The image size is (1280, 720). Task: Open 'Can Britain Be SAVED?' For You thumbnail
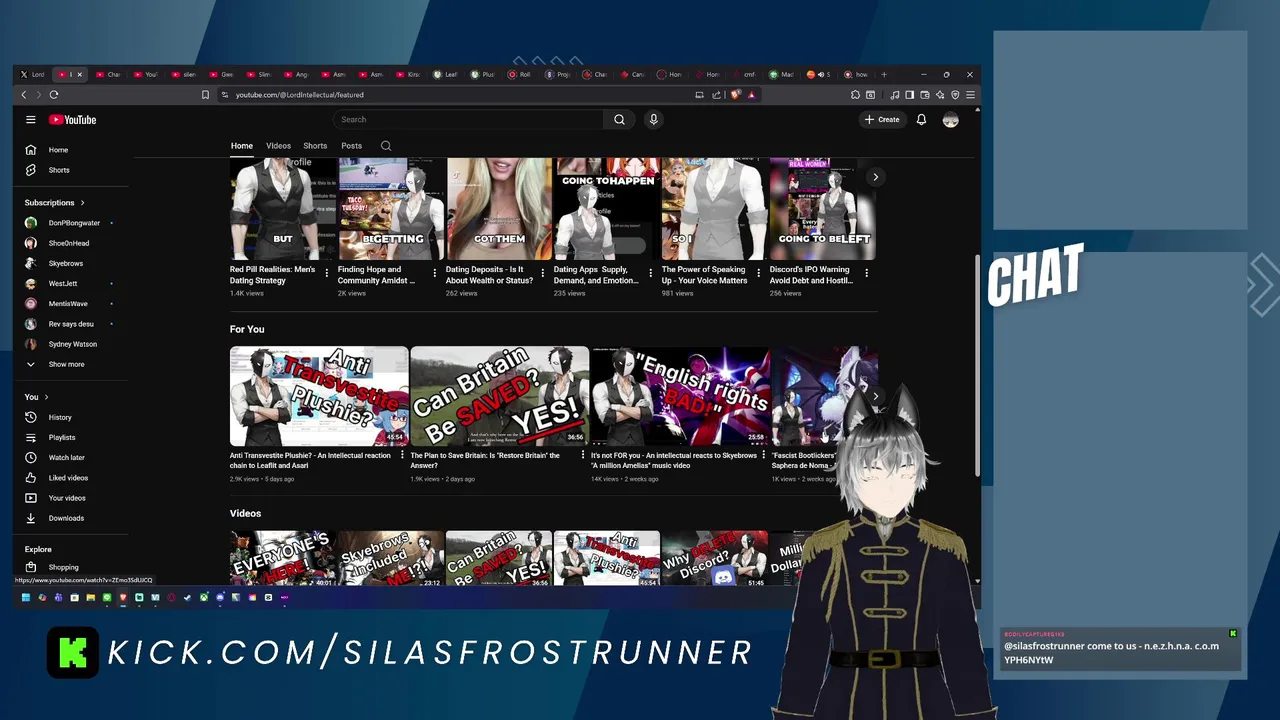(499, 396)
